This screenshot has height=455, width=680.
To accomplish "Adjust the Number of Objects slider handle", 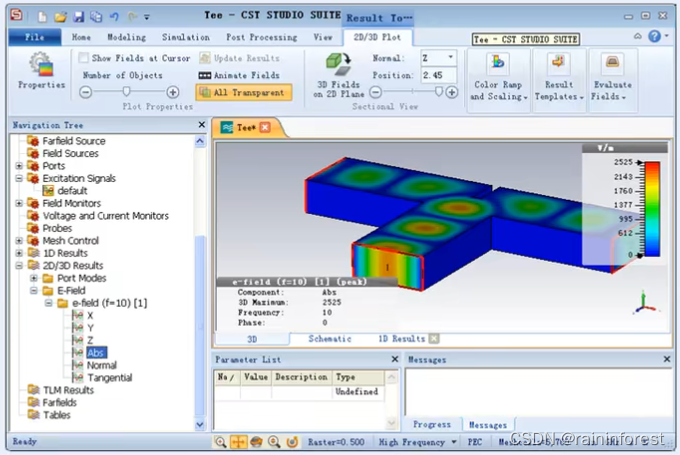I will 126,92.
